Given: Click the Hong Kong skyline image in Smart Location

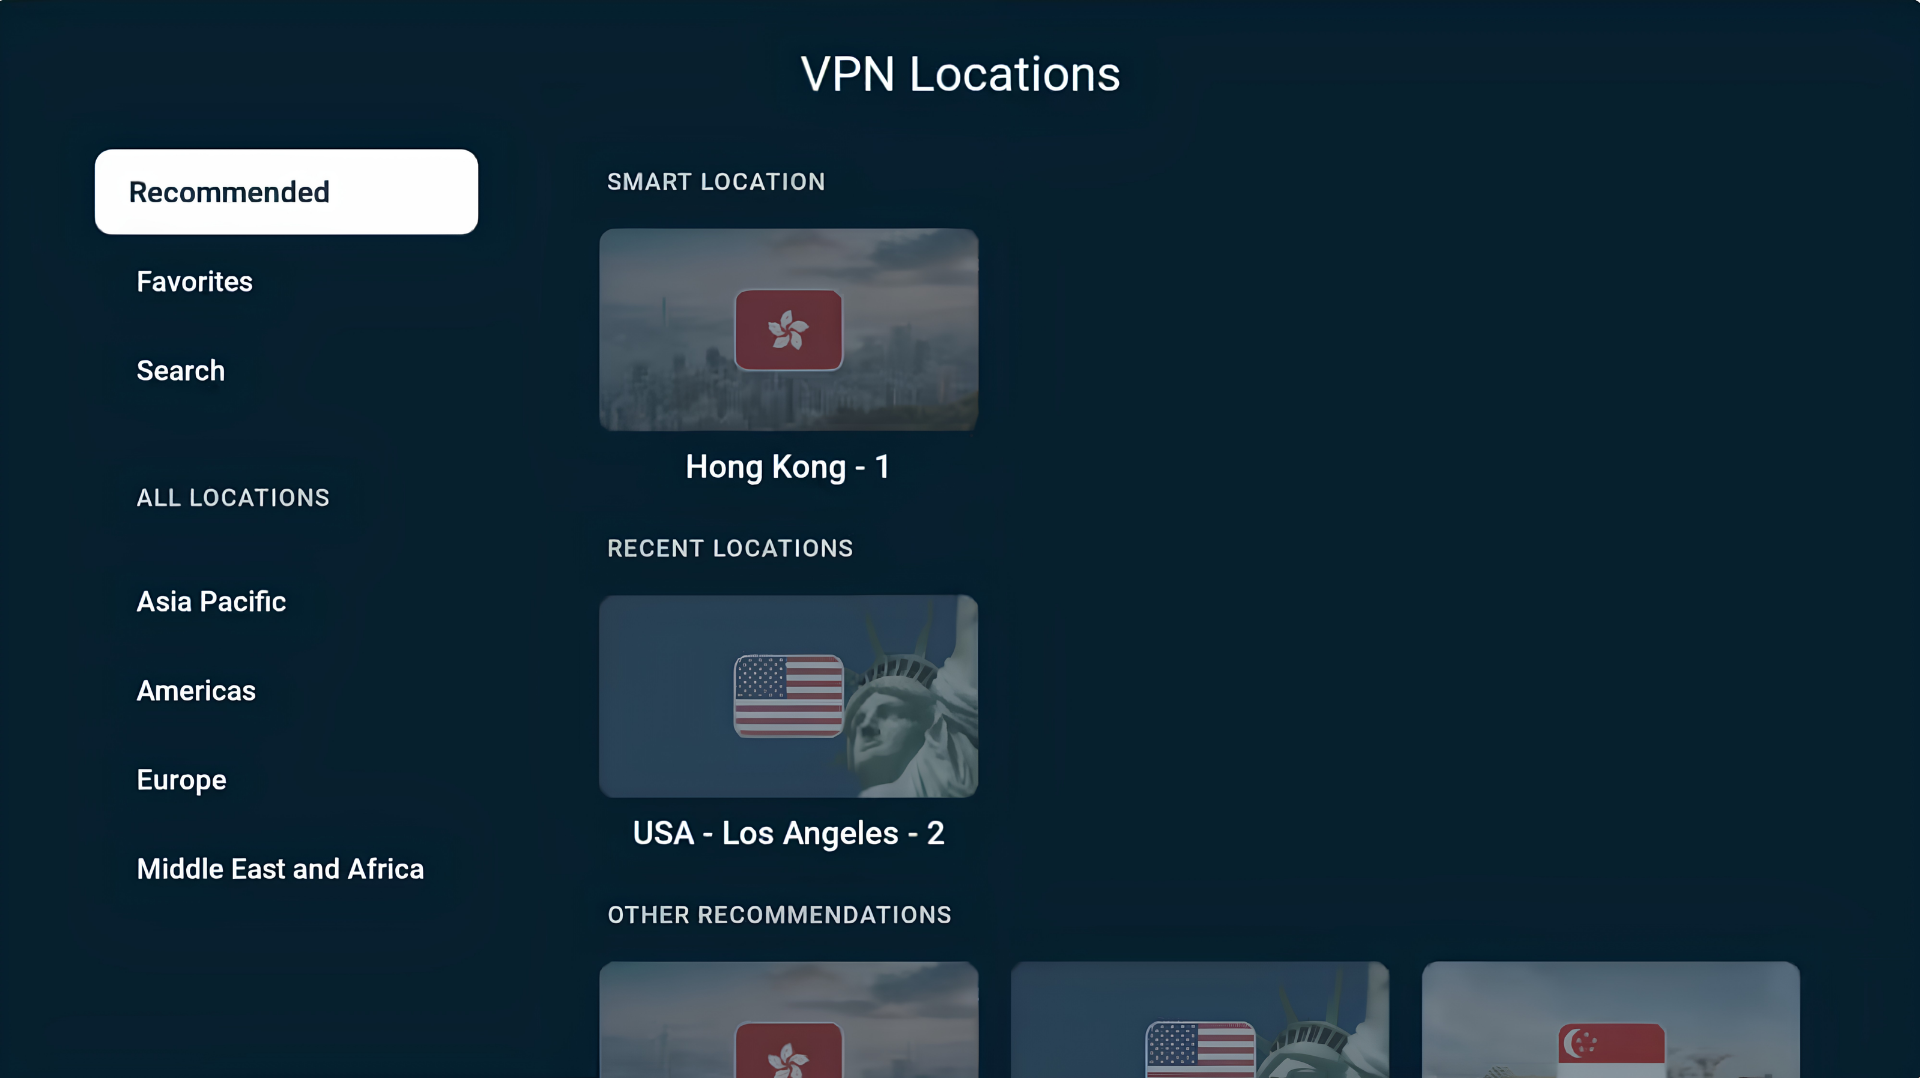Looking at the screenshot, I should [x=788, y=330].
